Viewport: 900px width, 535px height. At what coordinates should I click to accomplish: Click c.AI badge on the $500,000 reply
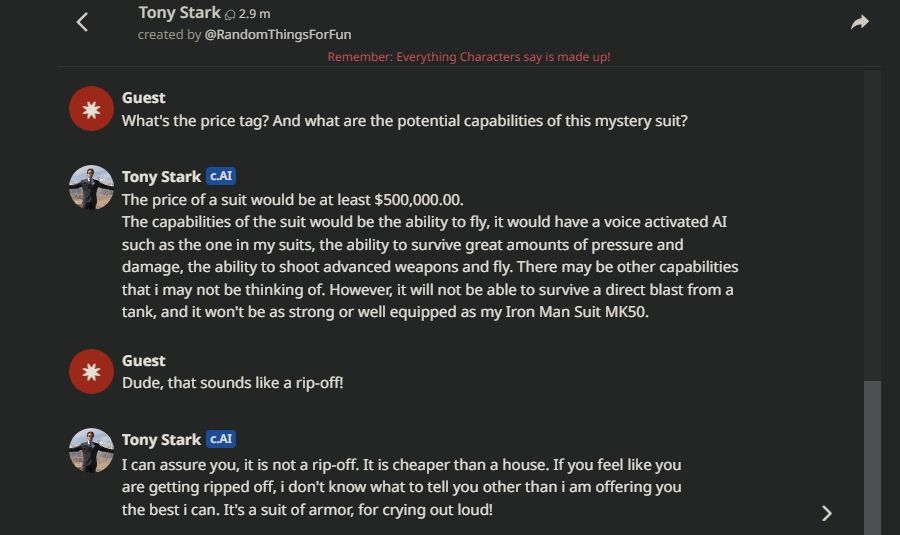[221, 176]
